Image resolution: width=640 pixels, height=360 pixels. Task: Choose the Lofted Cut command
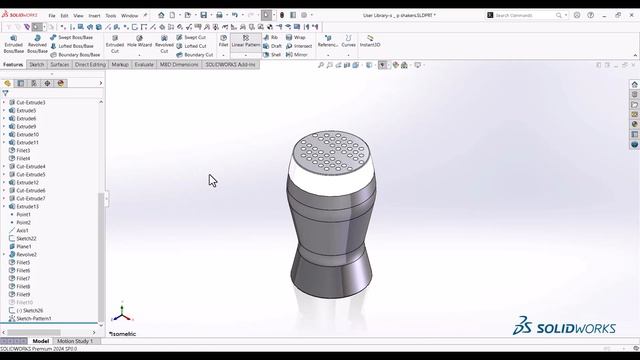click(x=191, y=46)
